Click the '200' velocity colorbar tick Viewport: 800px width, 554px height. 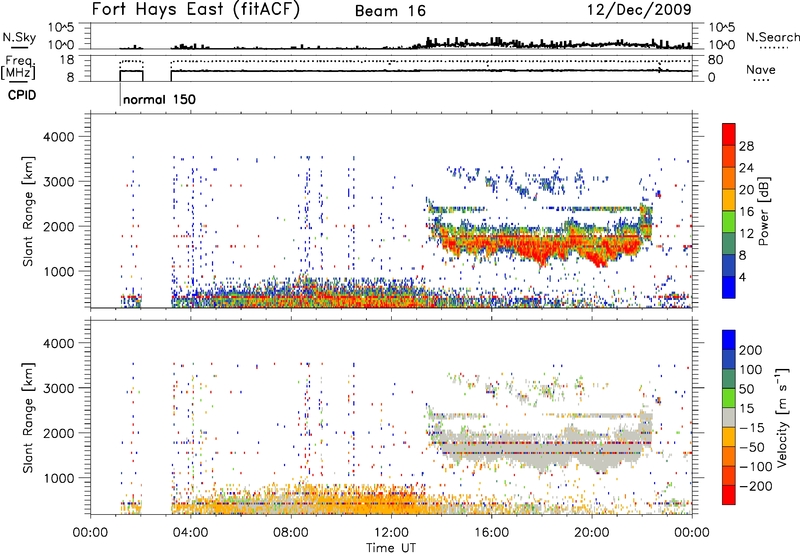click(x=751, y=350)
